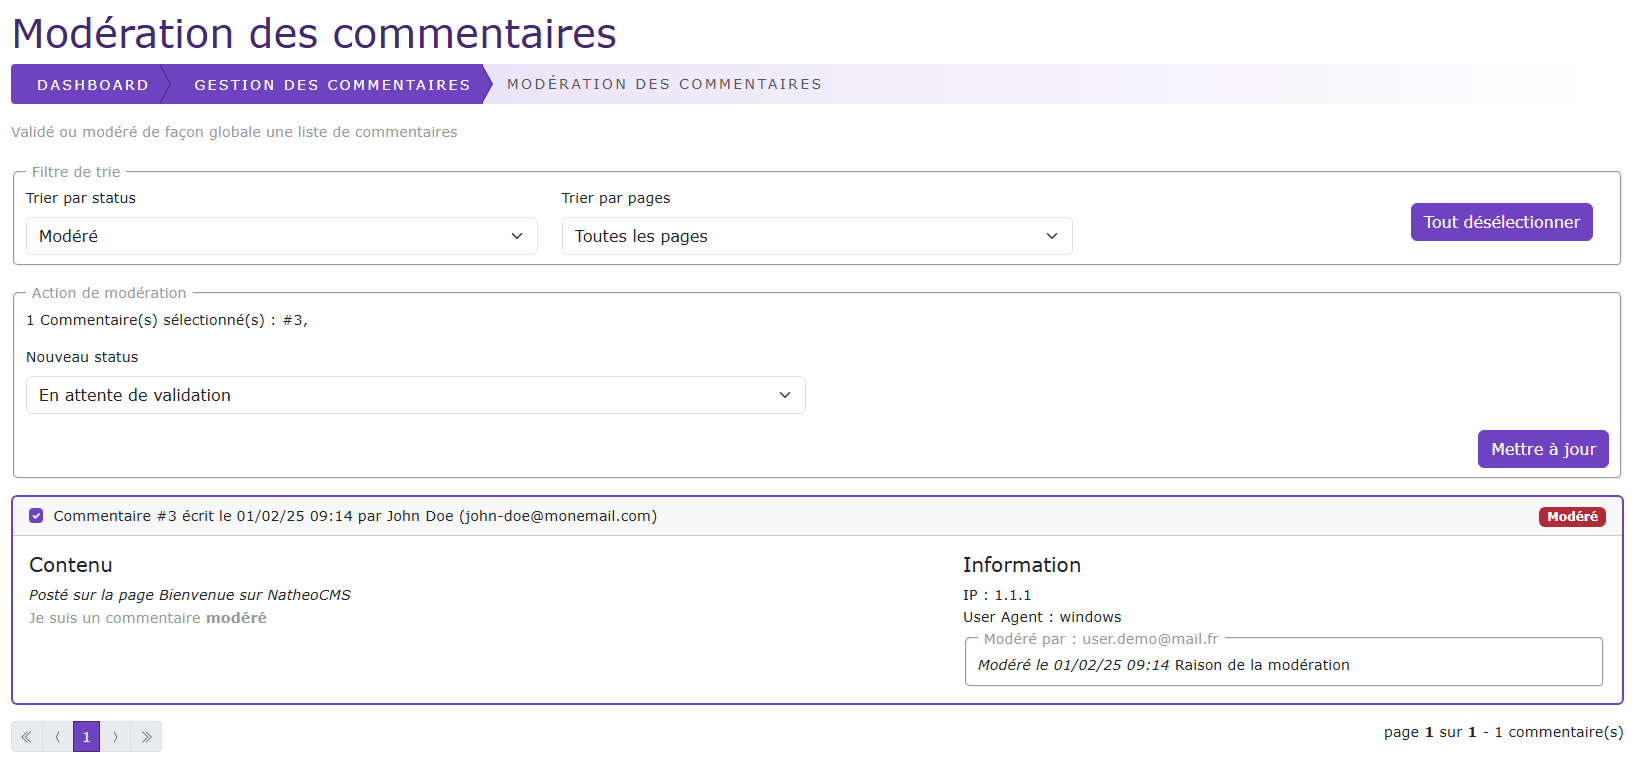Select page 1 in pagination
Screen dimensions: 1634x759
coord(86,737)
